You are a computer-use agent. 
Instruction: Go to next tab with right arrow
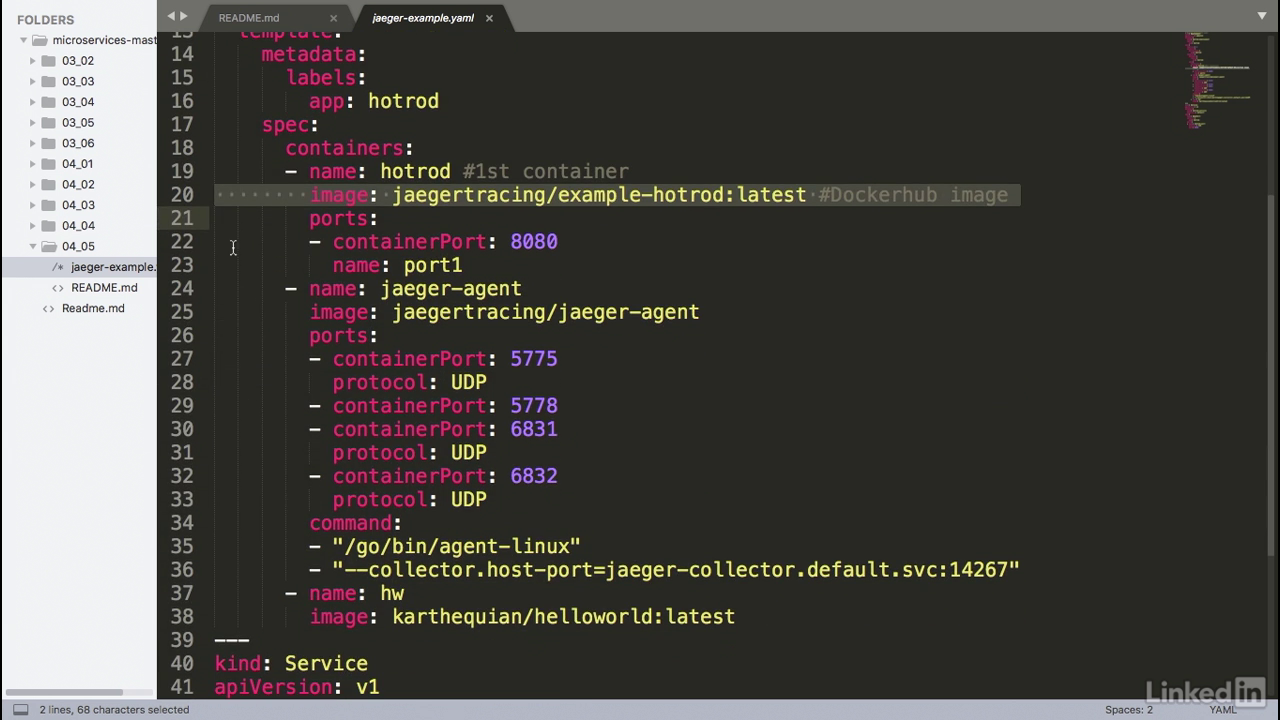point(183,16)
